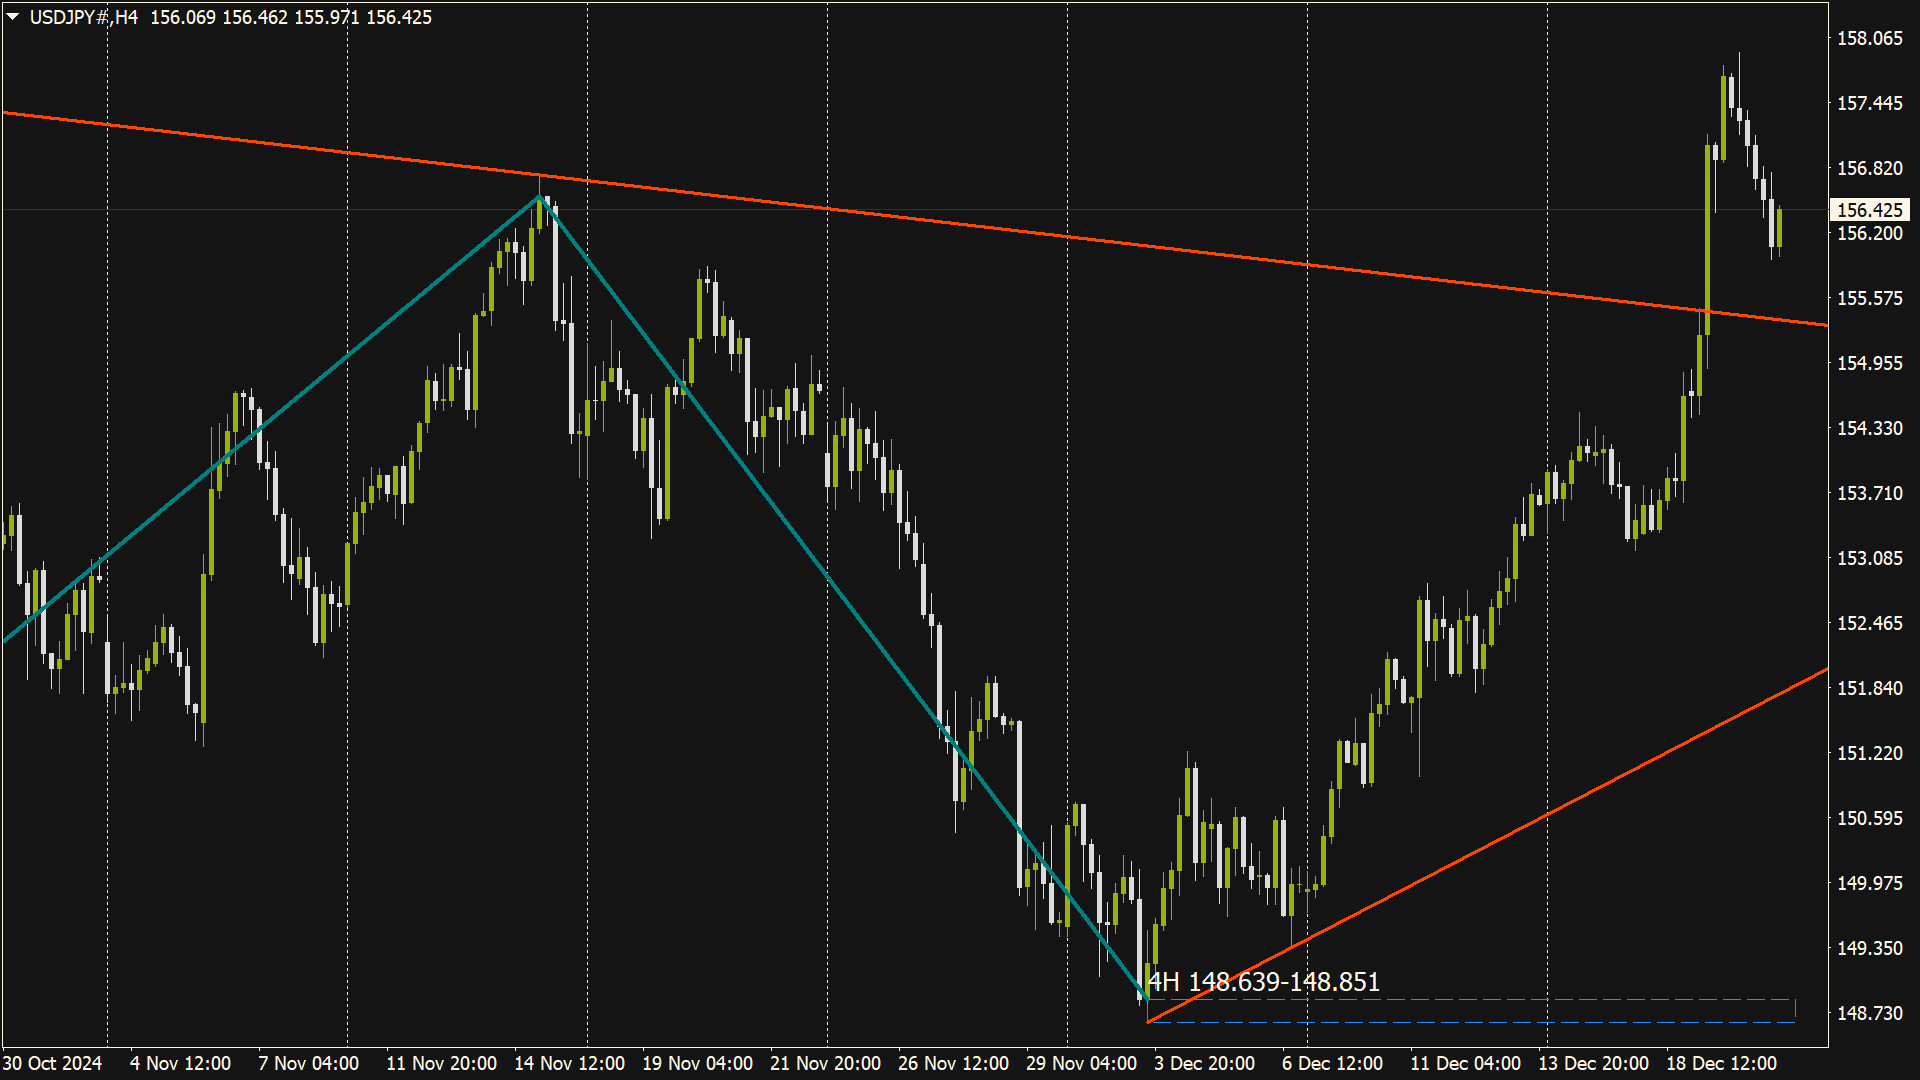This screenshot has height=1080, width=1920.
Task: Select the 13 Dec 20:00 time label
Action: click(x=1594, y=1063)
